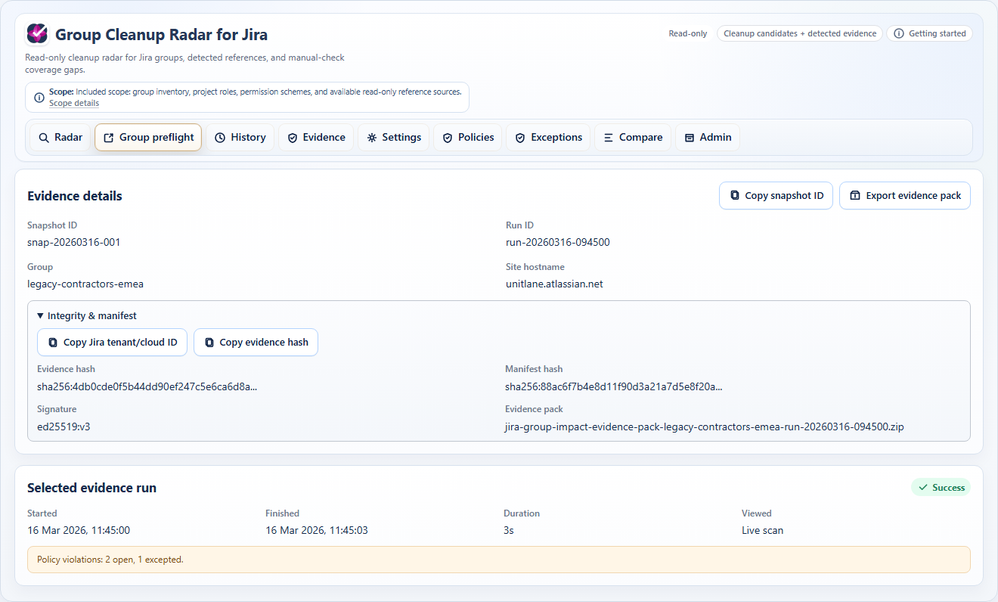Image resolution: width=998 pixels, height=602 pixels.
Task: Click the finished time 16 Mar 2026, 11:45:03
Action: pos(317,530)
